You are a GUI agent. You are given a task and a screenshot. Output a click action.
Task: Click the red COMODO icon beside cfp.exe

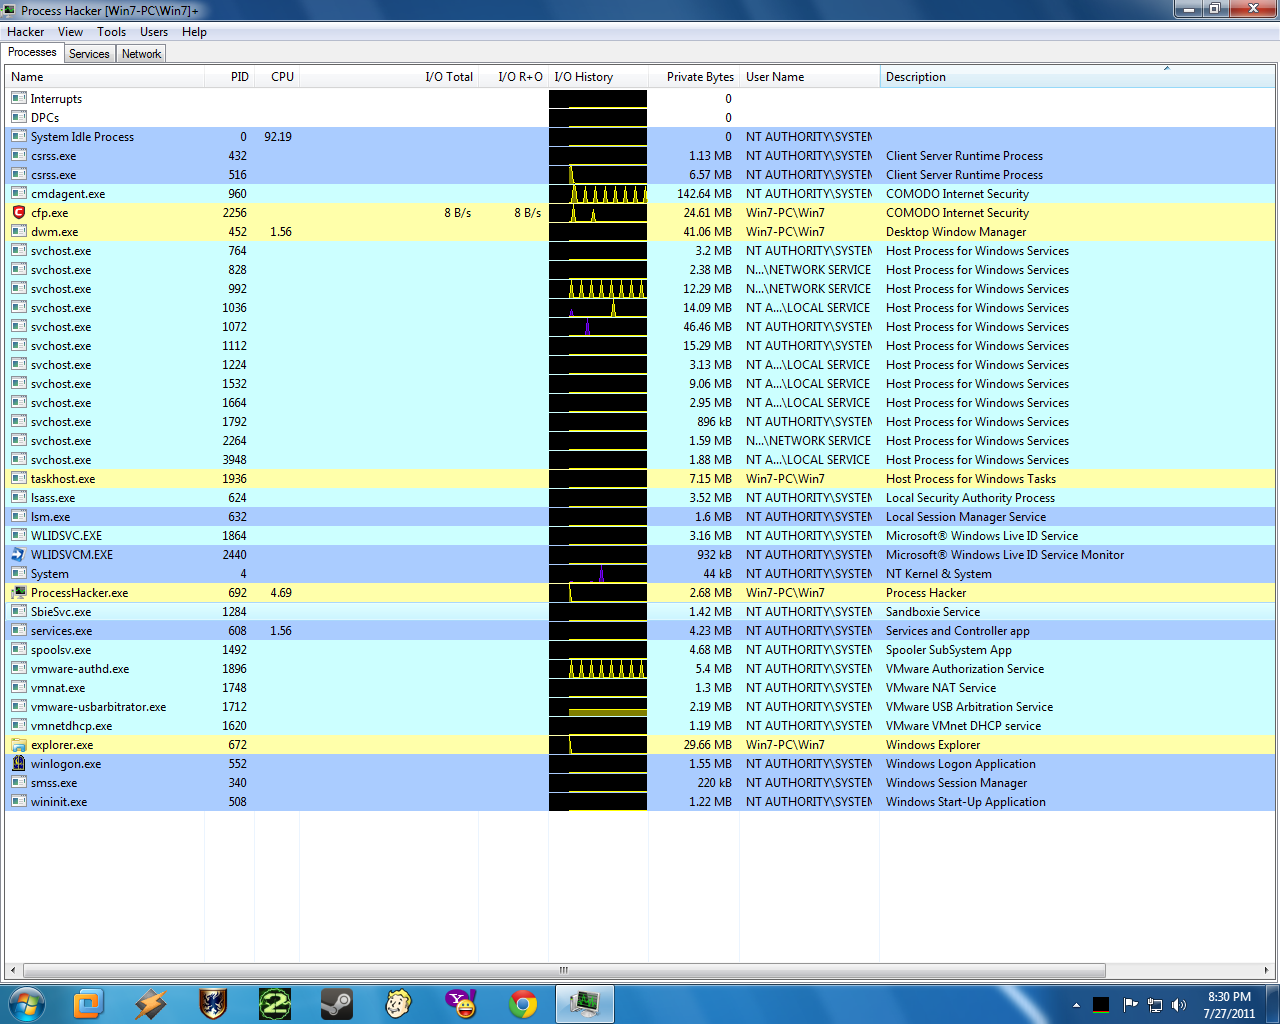tap(18, 213)
